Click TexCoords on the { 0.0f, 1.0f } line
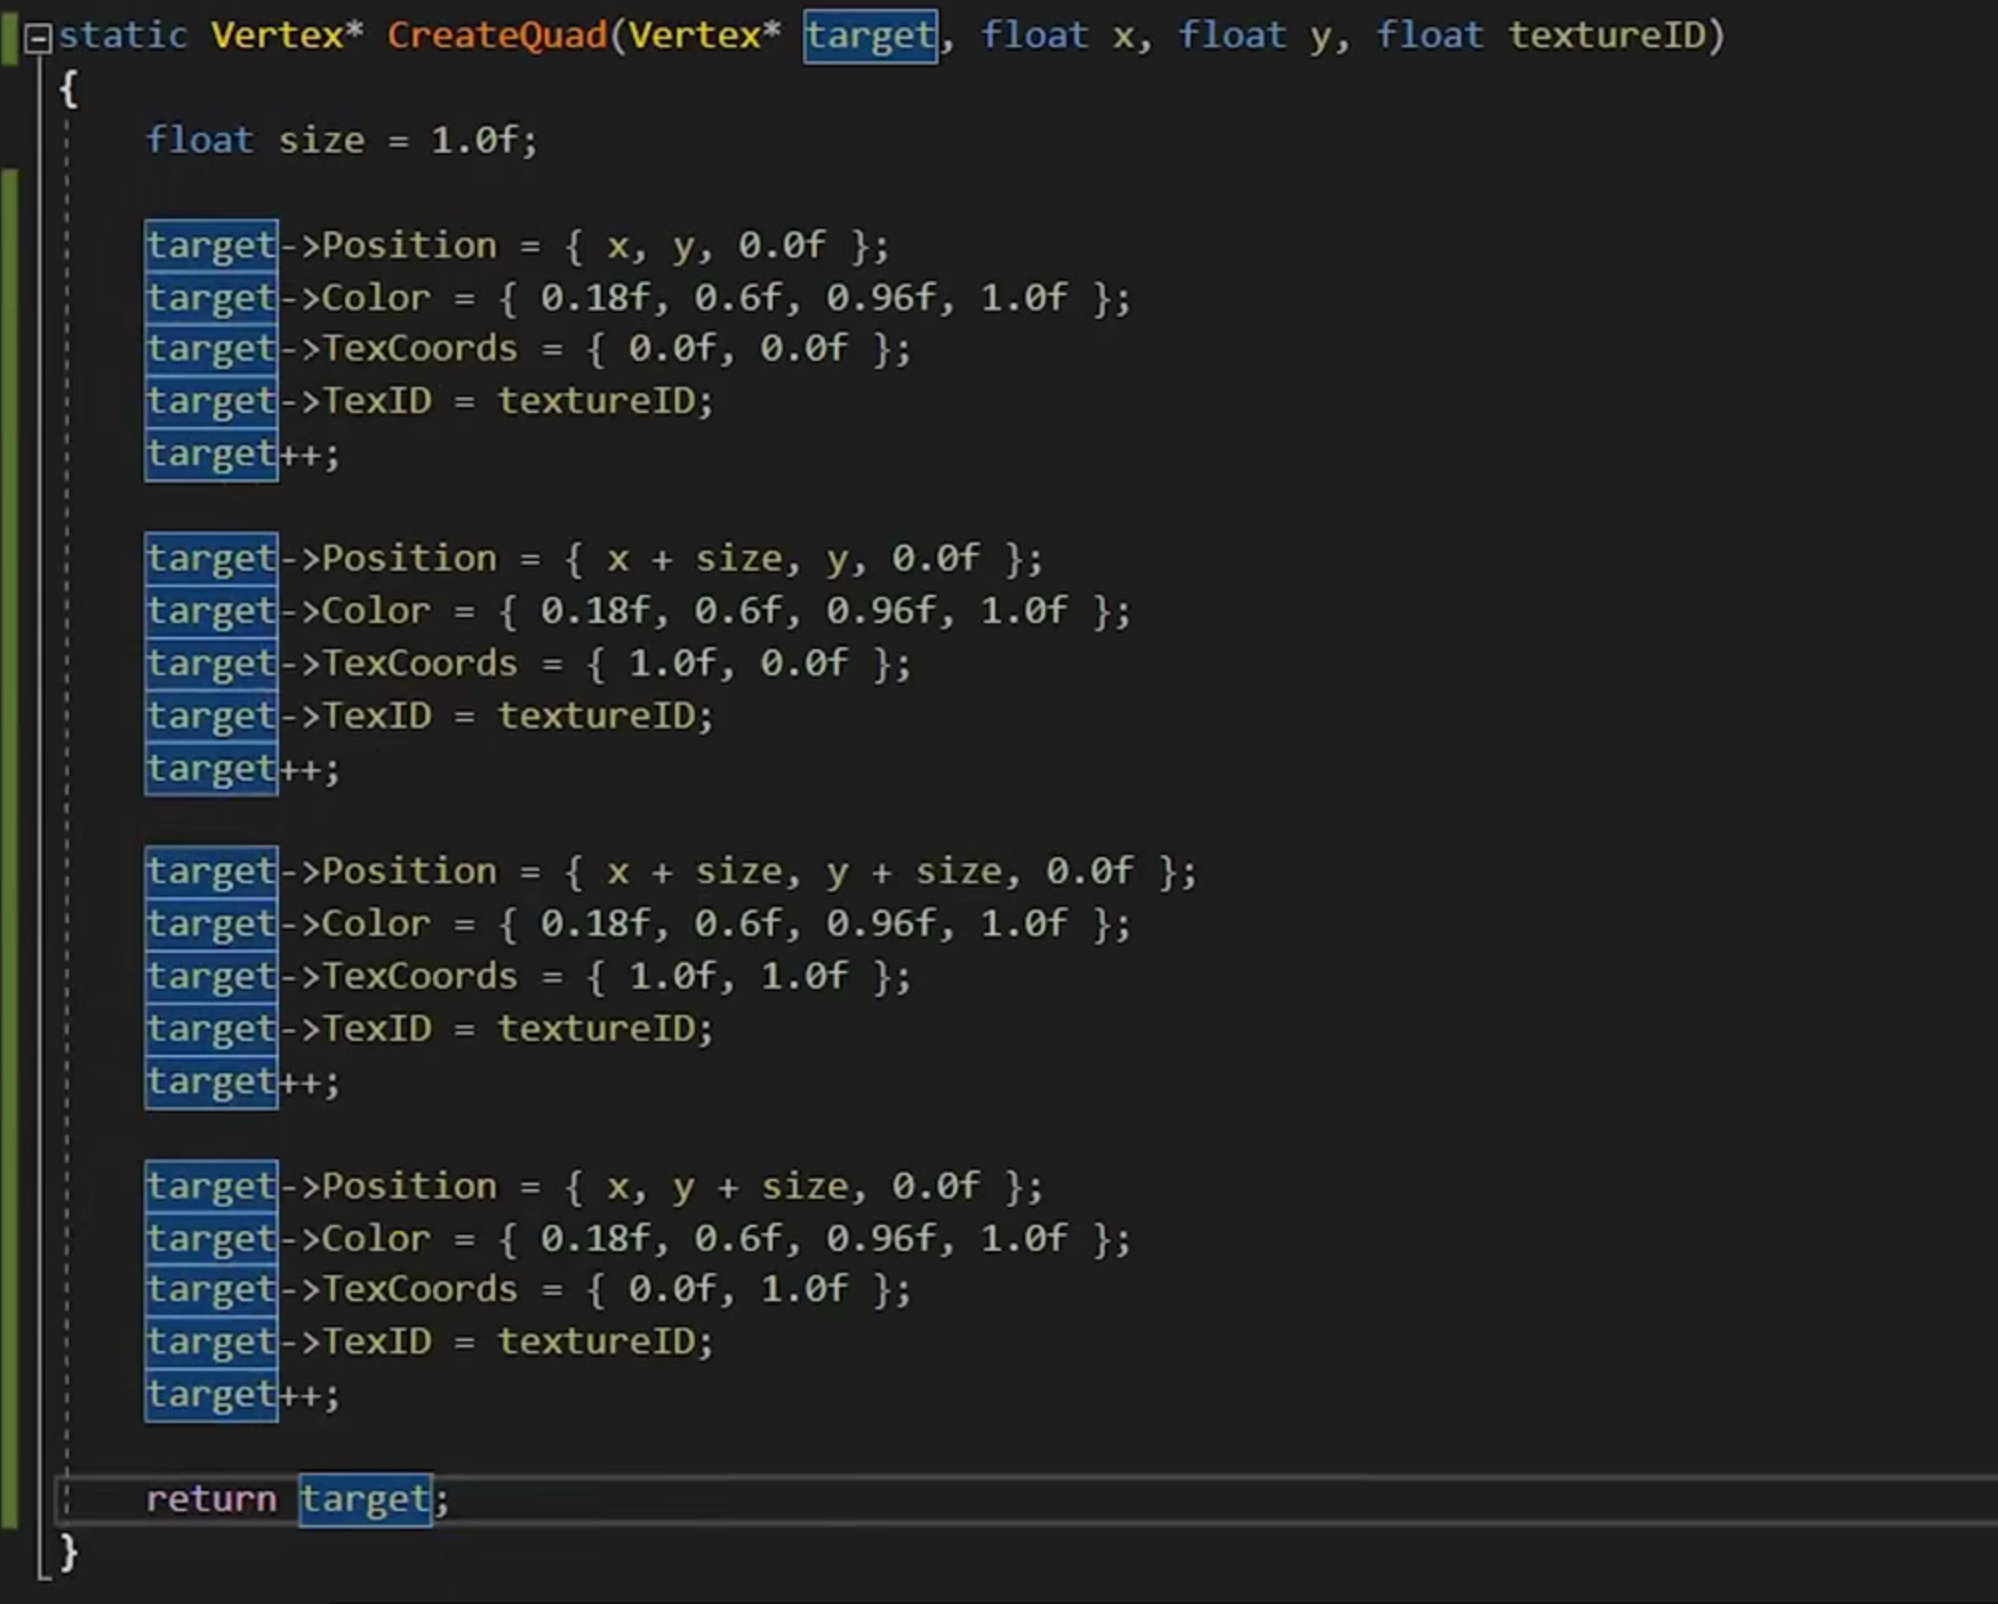1998x1604 pixels. pyautogui.click(x=420, y=1289)
